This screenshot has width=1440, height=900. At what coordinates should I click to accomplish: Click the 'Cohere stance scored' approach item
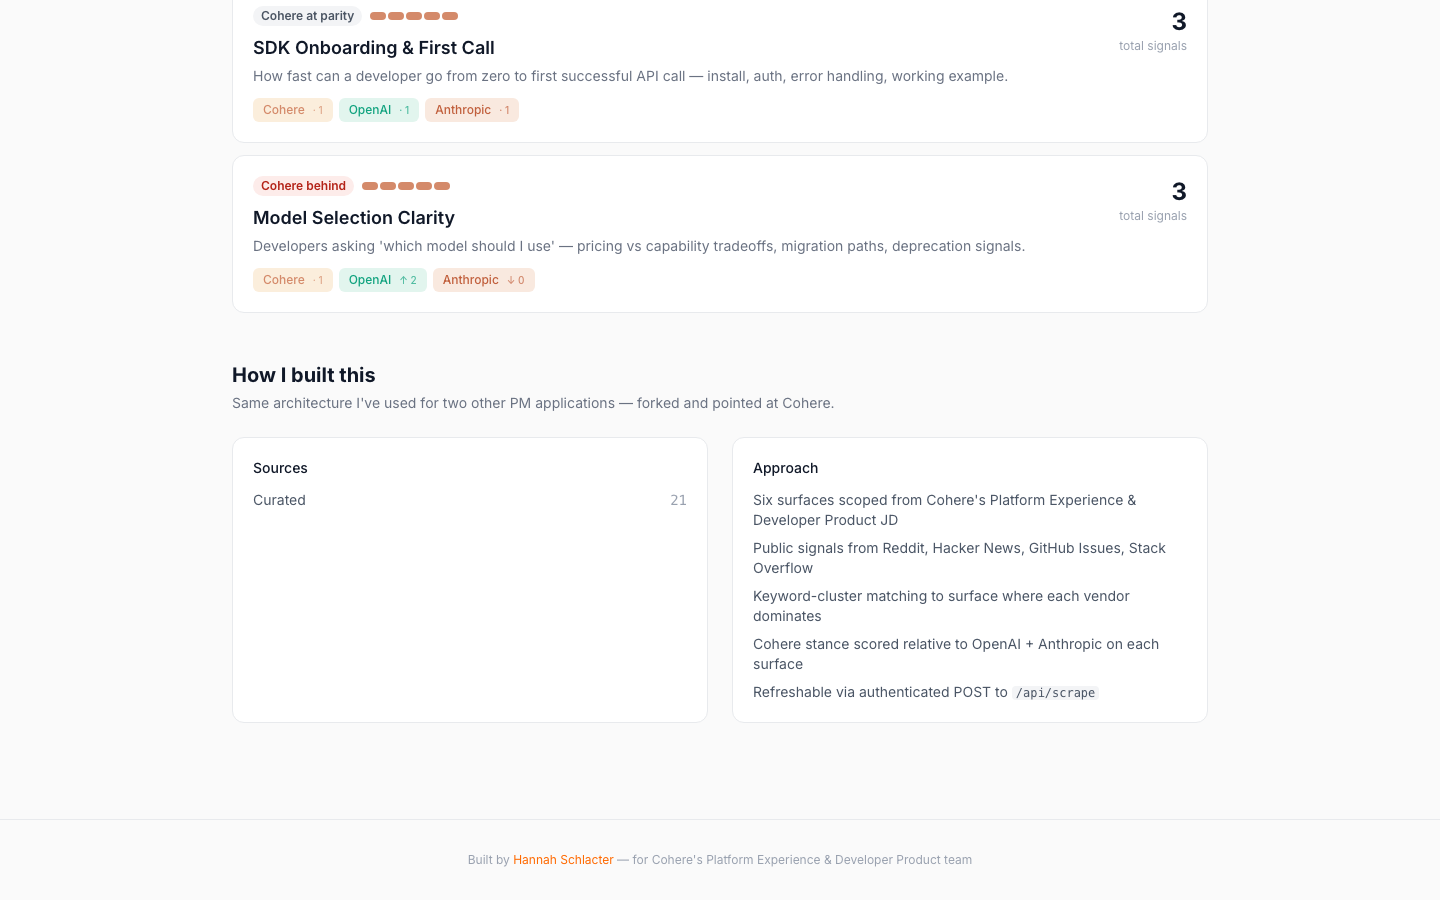click(956, 654)
